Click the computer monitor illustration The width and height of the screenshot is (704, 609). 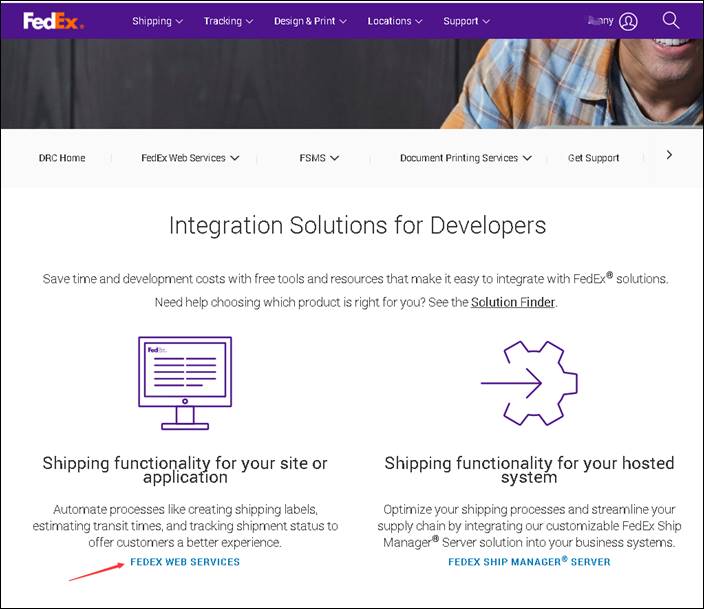pos(185,383)
